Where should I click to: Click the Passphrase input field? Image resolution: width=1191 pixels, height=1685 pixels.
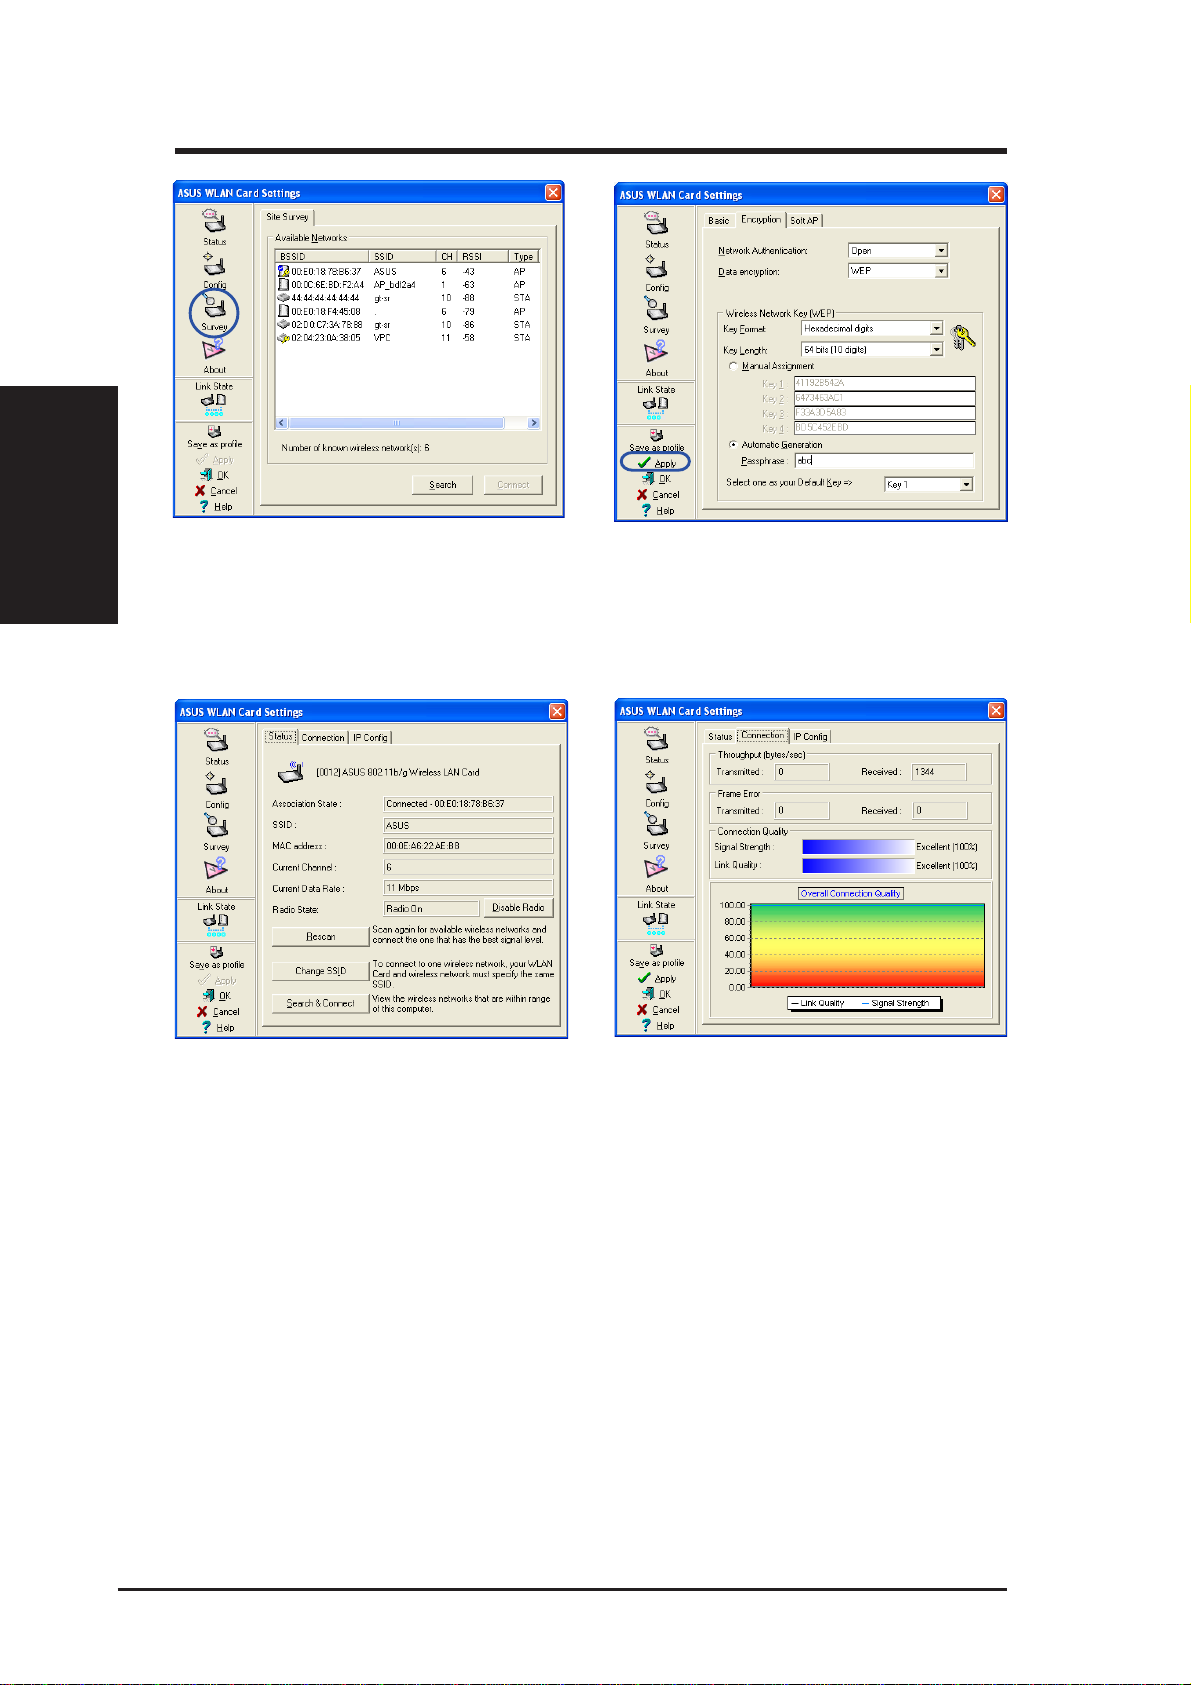click(884, 461)
